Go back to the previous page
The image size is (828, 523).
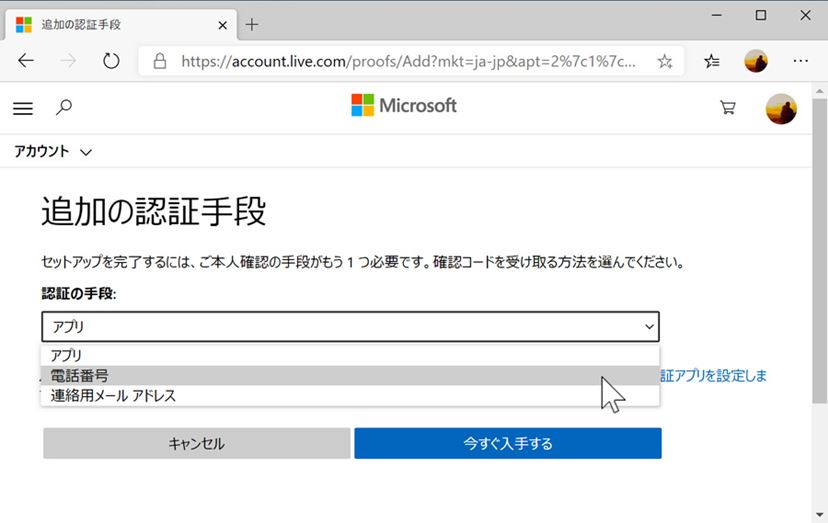26,61
